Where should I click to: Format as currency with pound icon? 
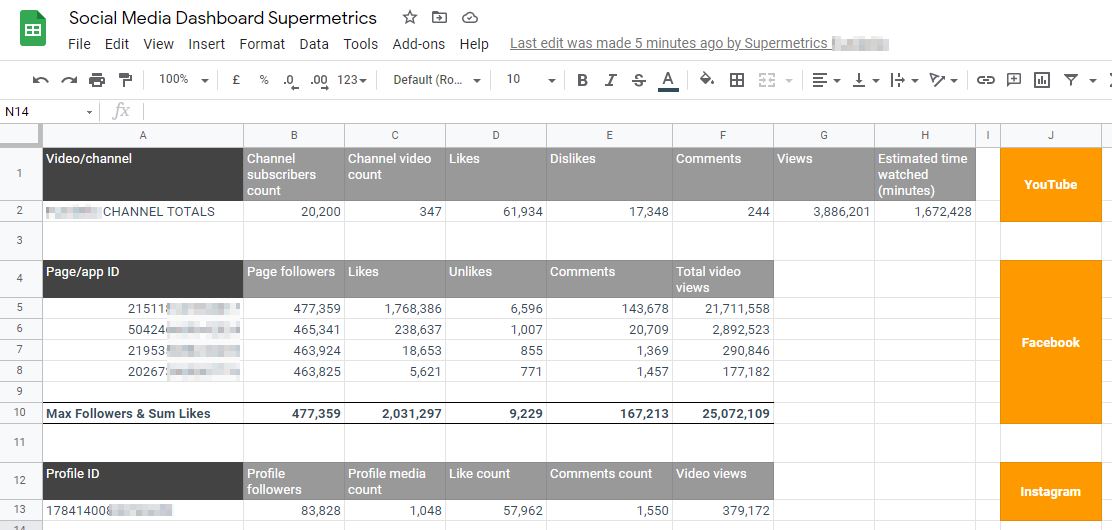[236, 80]
